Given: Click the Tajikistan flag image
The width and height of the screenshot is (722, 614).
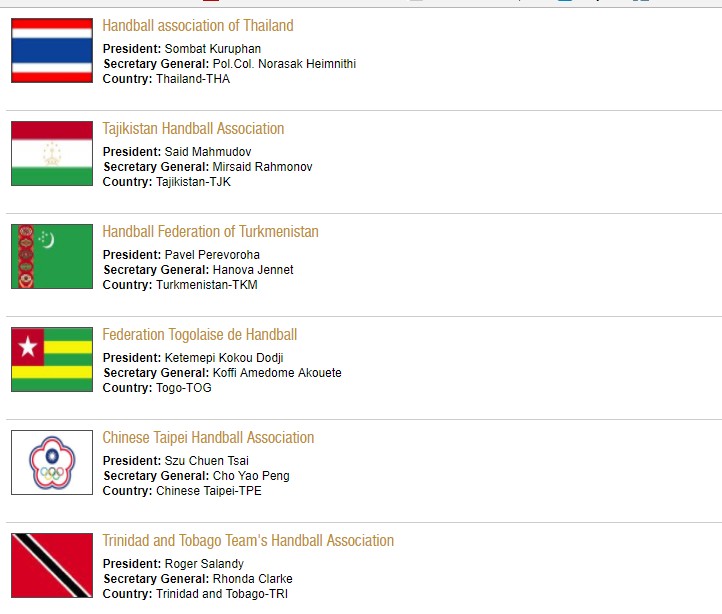Looking at the screenshot, I should click(52, 153).
